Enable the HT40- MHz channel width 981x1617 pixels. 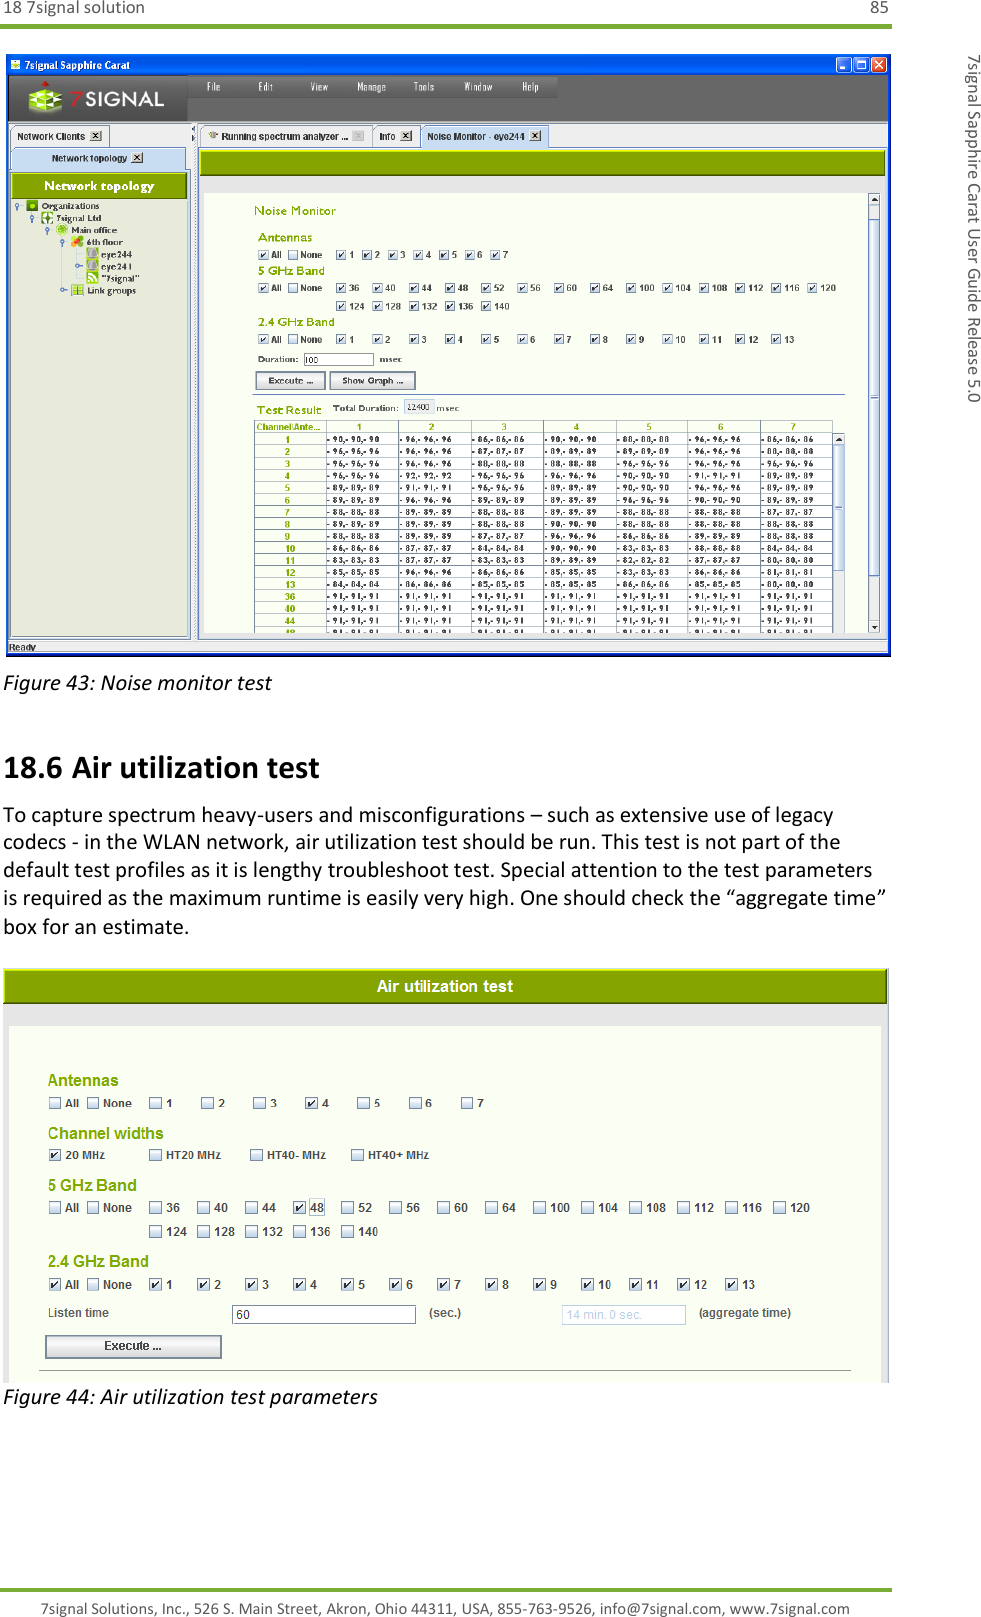point(256,1155)
